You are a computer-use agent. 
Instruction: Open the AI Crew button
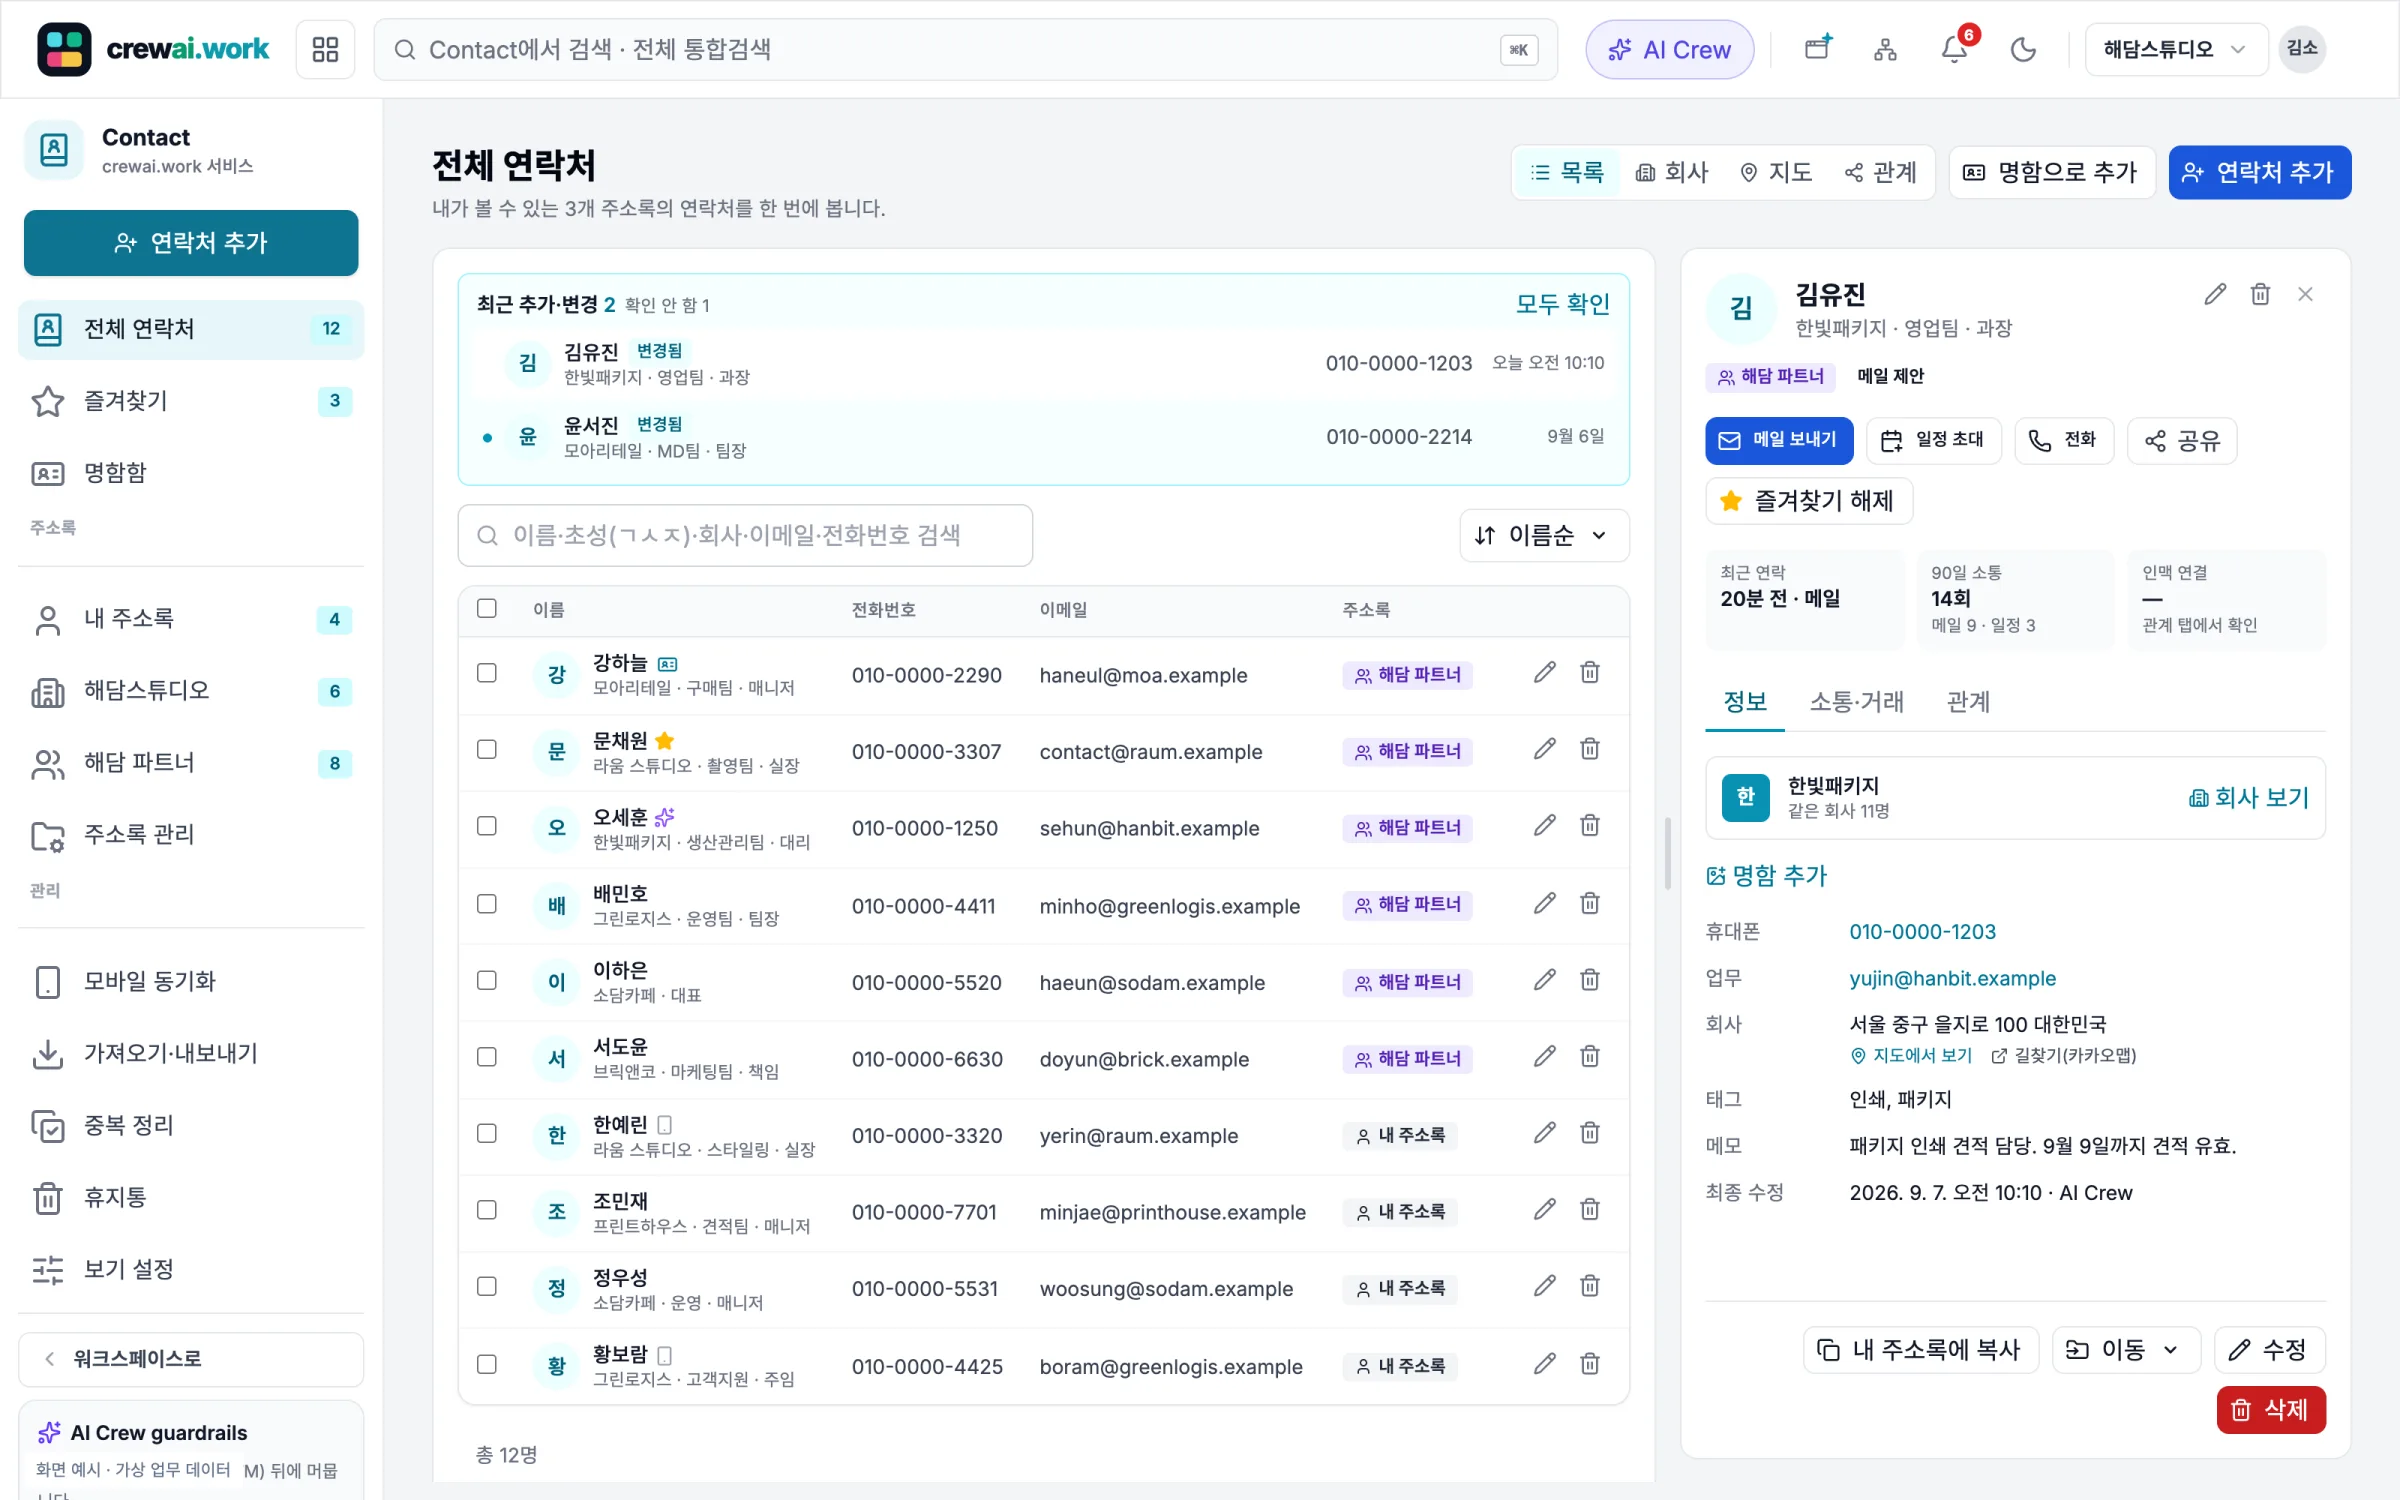[1670, 49]
